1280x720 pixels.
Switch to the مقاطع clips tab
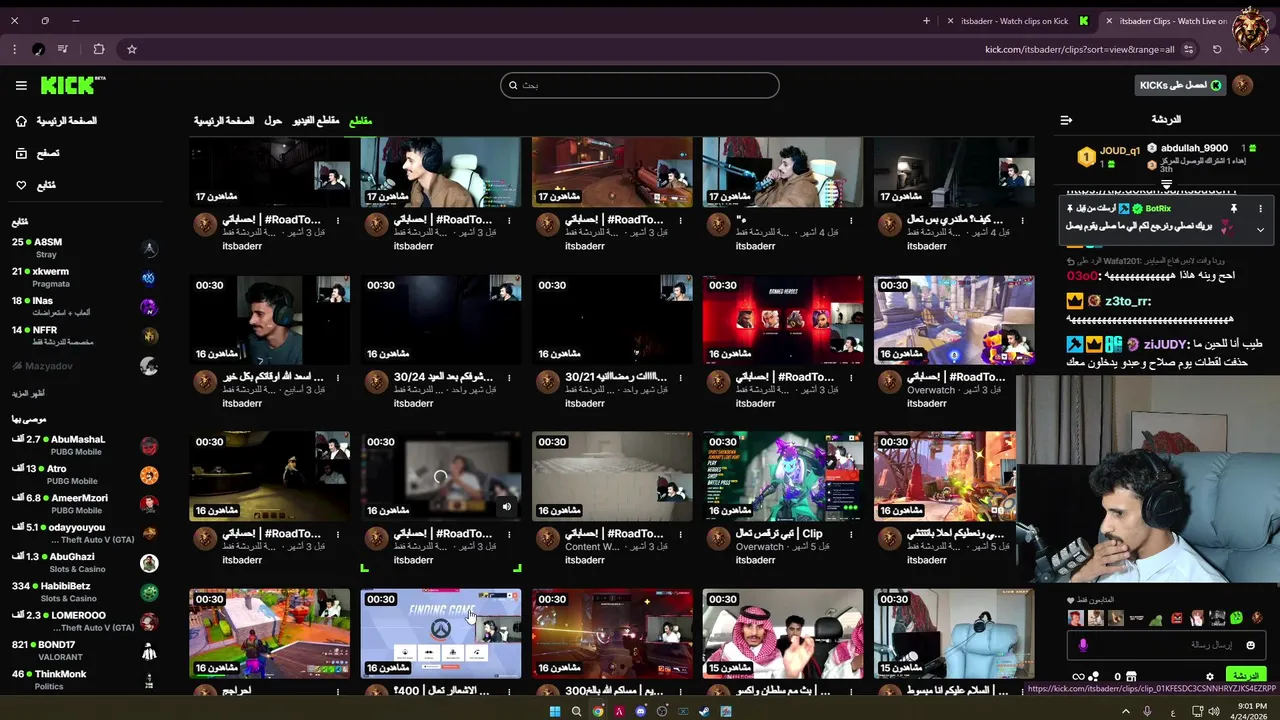pos(360,120)
